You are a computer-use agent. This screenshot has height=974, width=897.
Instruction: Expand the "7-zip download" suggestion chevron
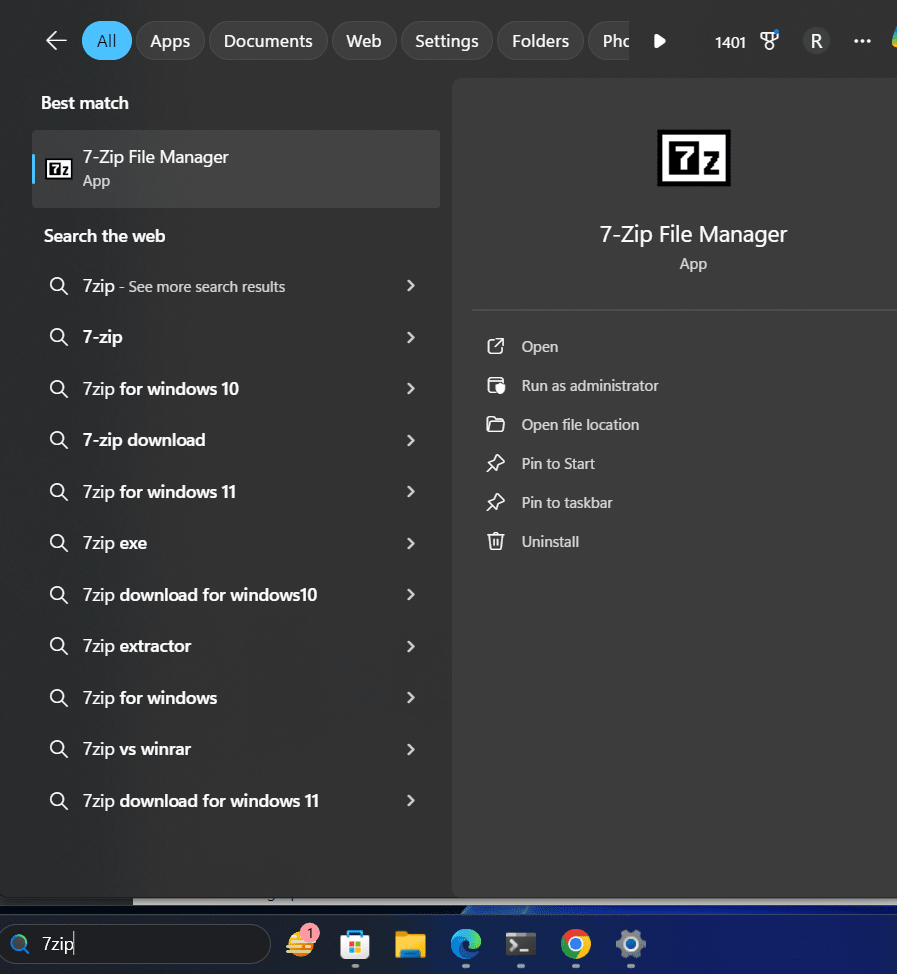[x=410, y=440]
